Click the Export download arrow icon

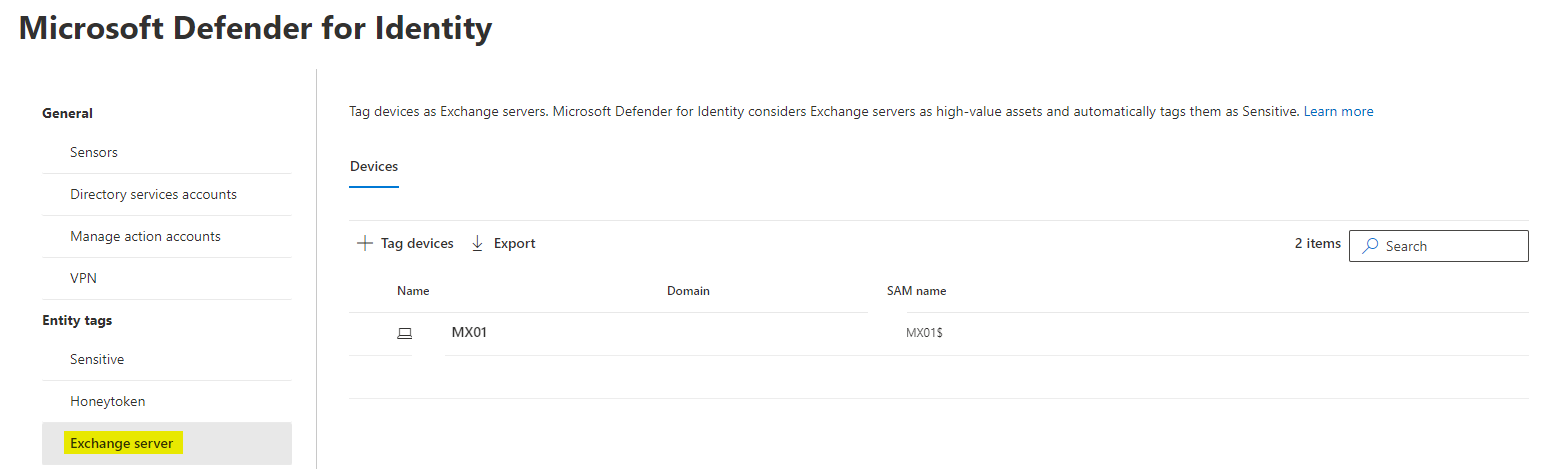[477, 243]
